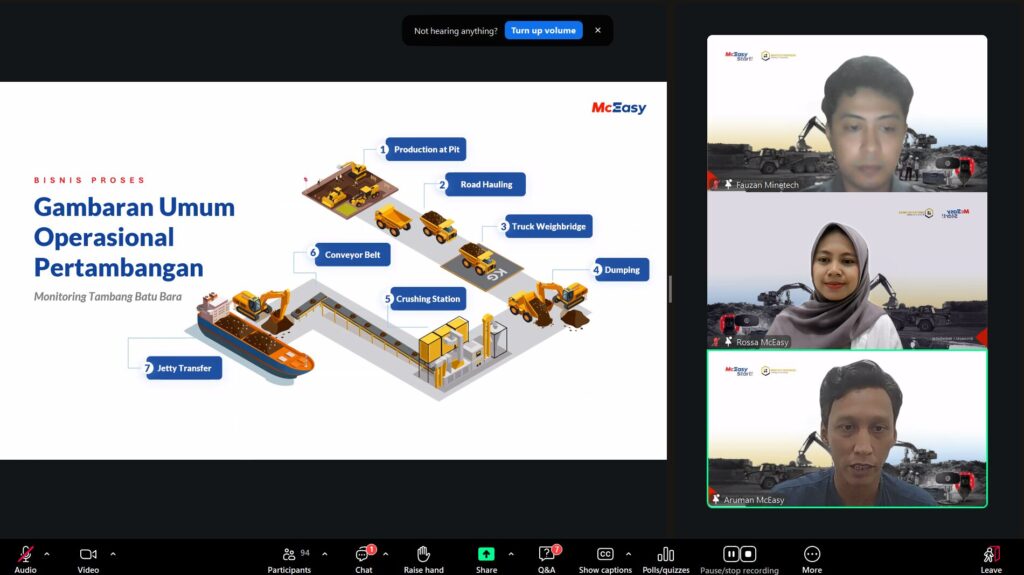The image size is (1024, 575).
Task: Click the panel divider handle beside video tiles
Action: pos(670,289)
